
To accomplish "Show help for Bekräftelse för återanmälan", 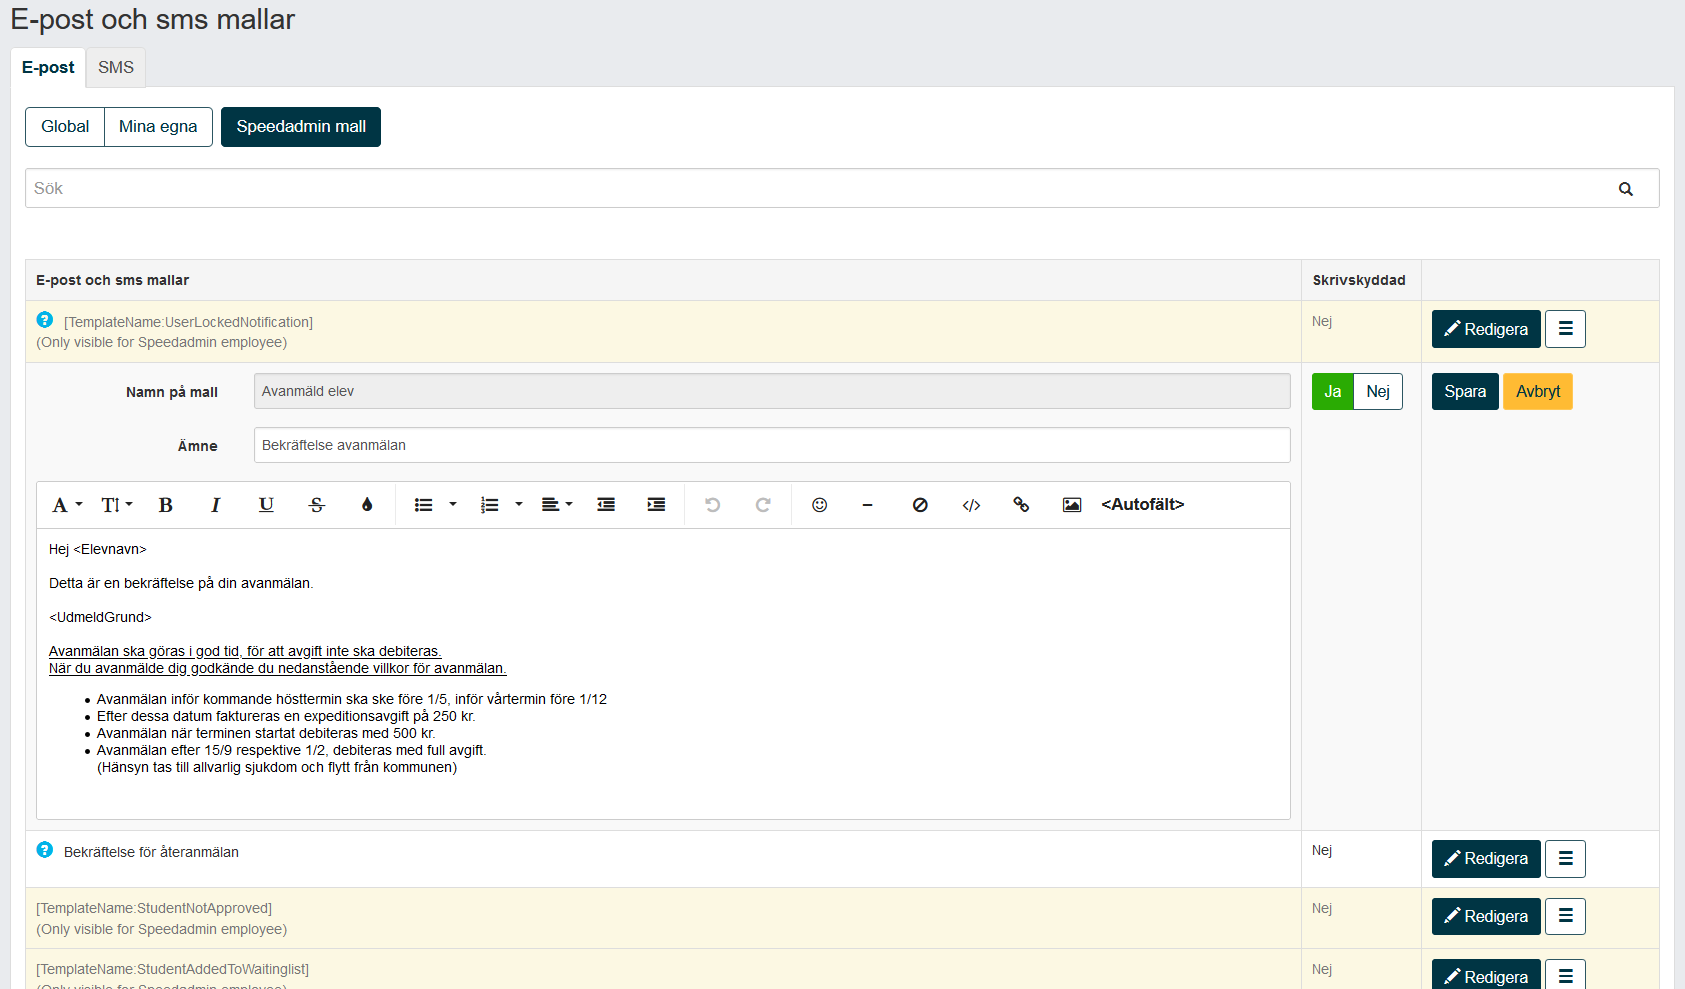I will tap(45, 850).
